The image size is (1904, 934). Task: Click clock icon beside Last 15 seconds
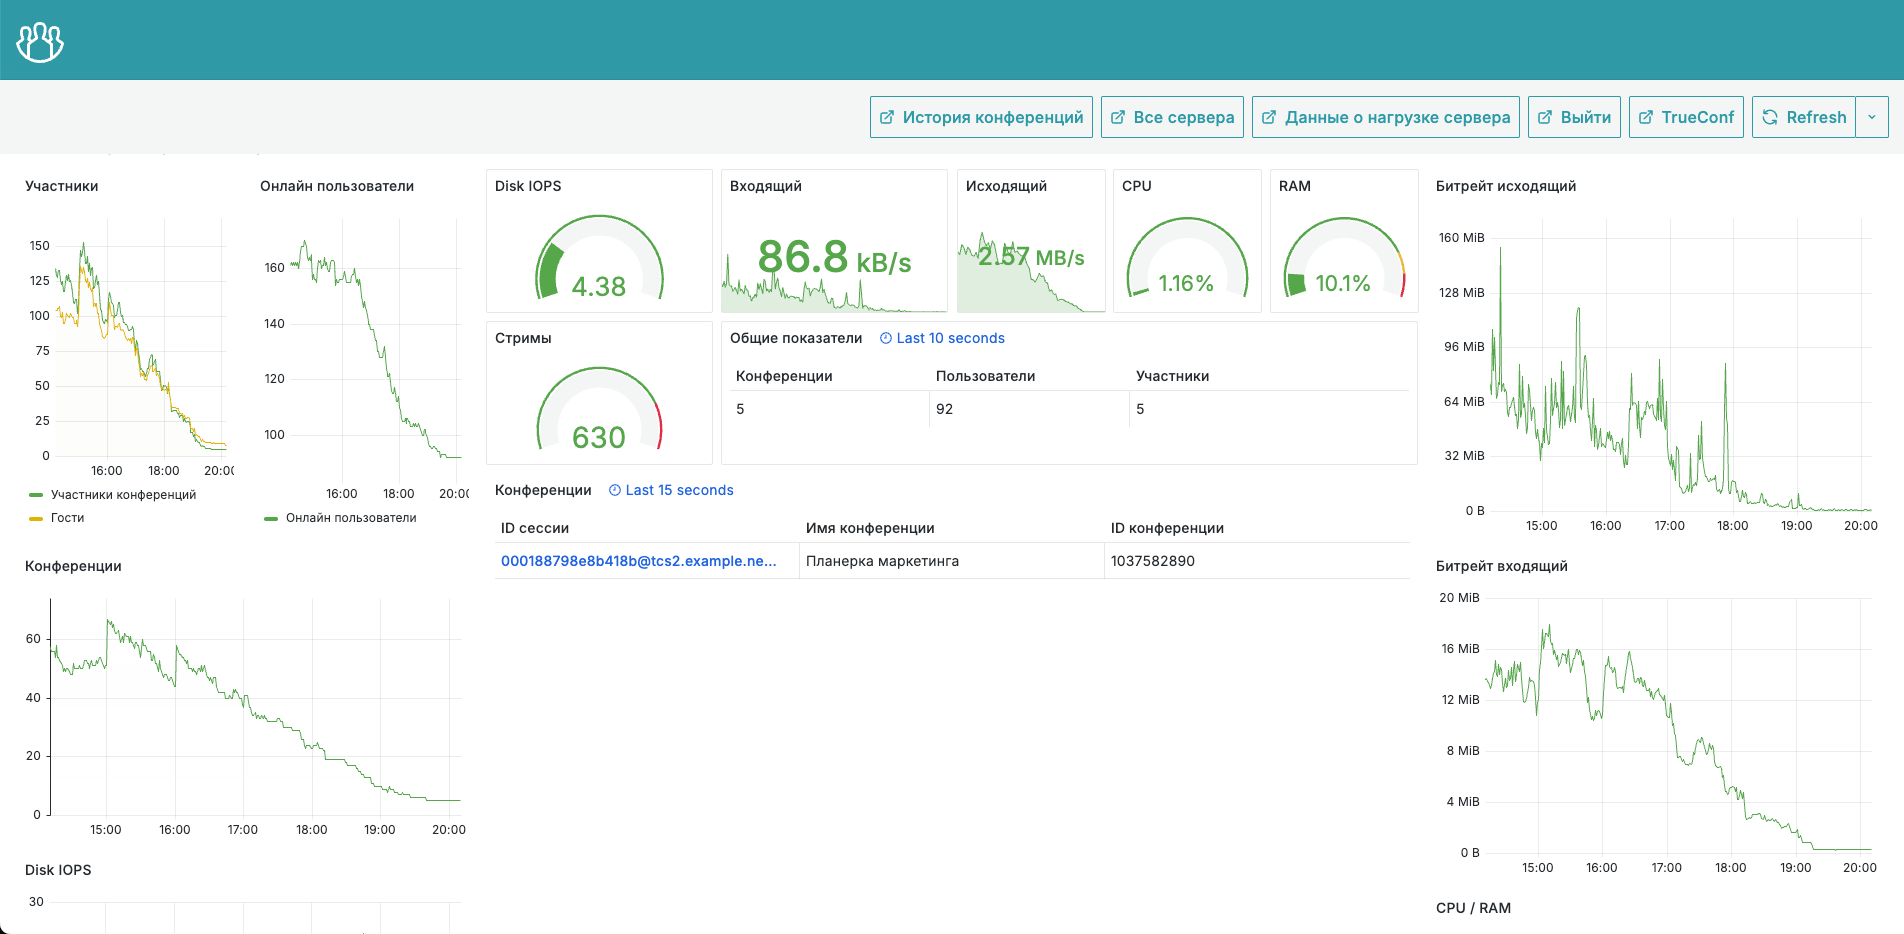pos(615,490)
